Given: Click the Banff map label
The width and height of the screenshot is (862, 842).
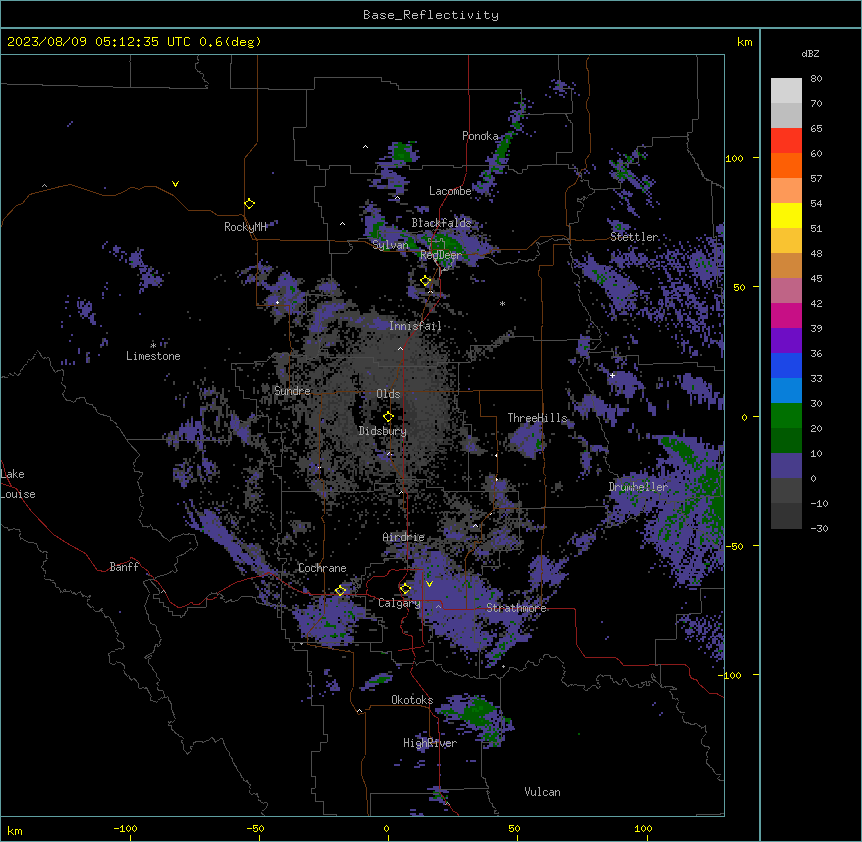Looking at the screenshot, I should pos(124,567).
